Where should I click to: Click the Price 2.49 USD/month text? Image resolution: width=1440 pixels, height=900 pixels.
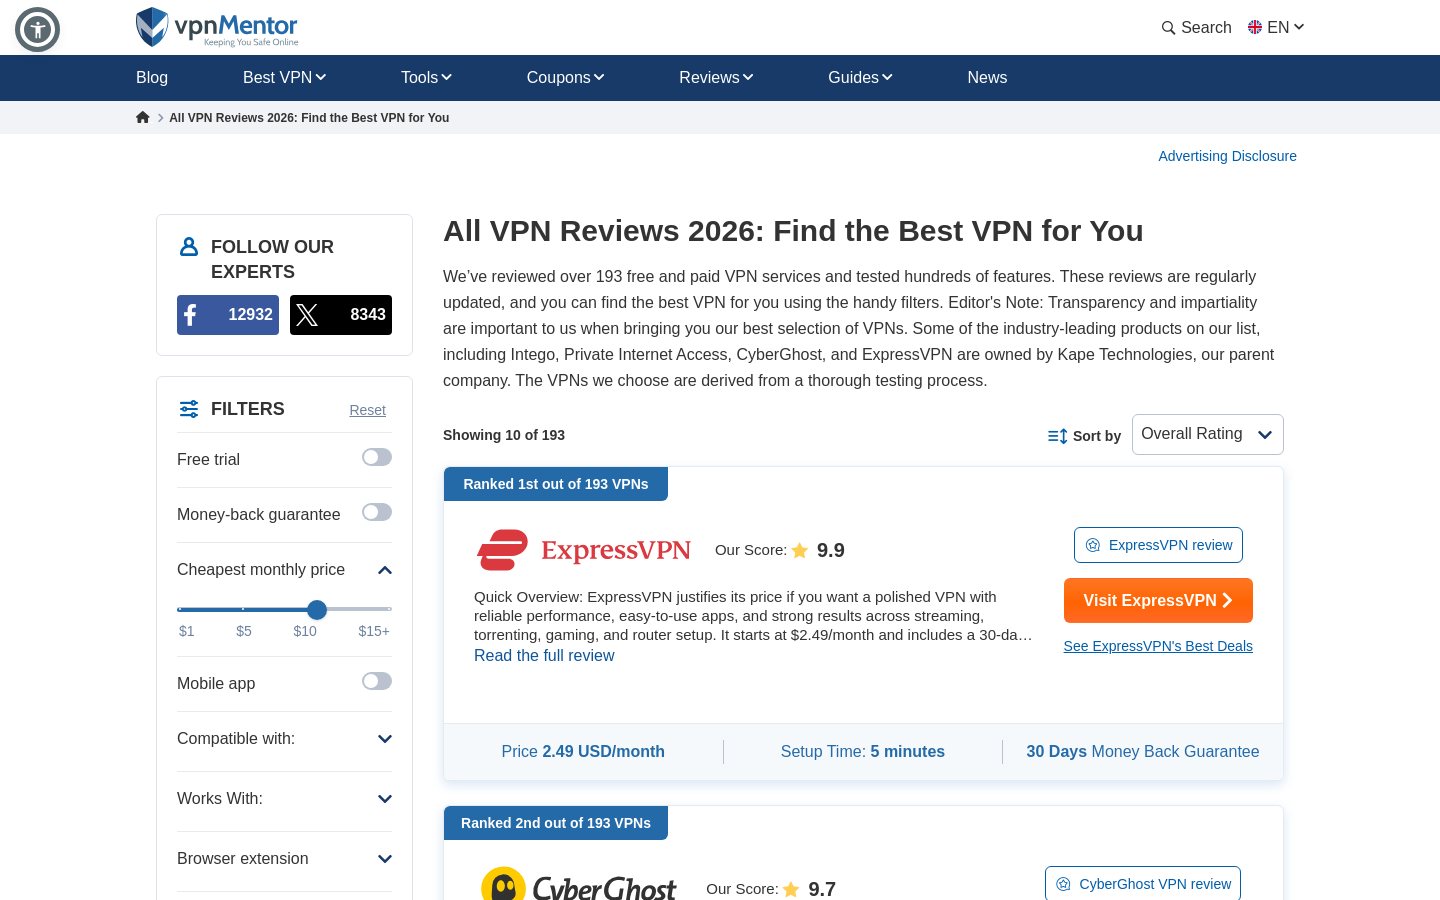point(583,751)
